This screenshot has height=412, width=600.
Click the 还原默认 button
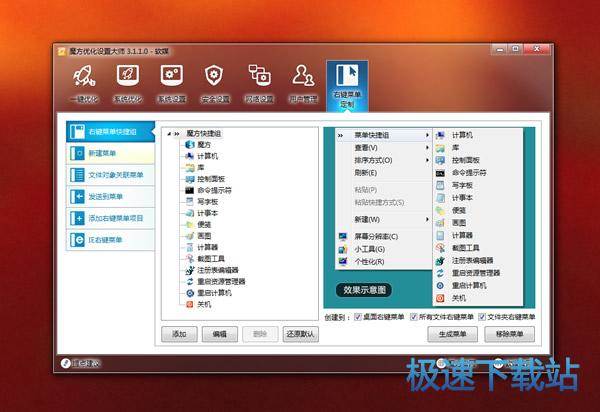coord(301,334)
